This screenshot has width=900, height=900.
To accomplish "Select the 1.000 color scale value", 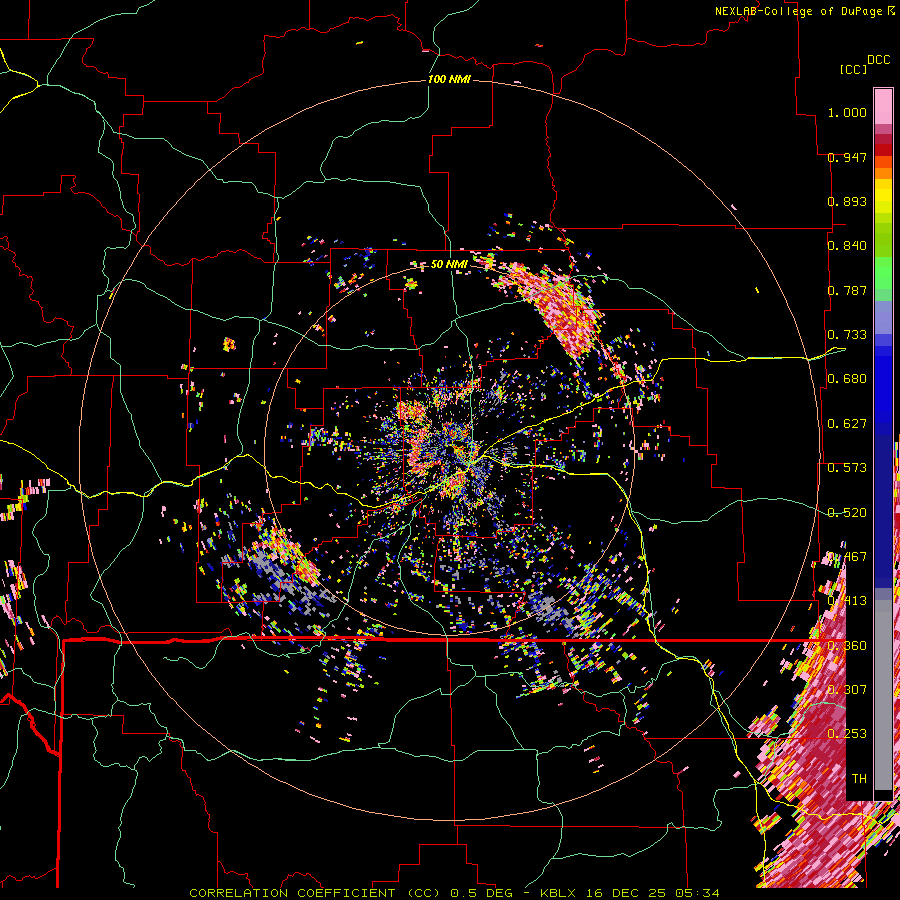I will click(x=847, y=112).
